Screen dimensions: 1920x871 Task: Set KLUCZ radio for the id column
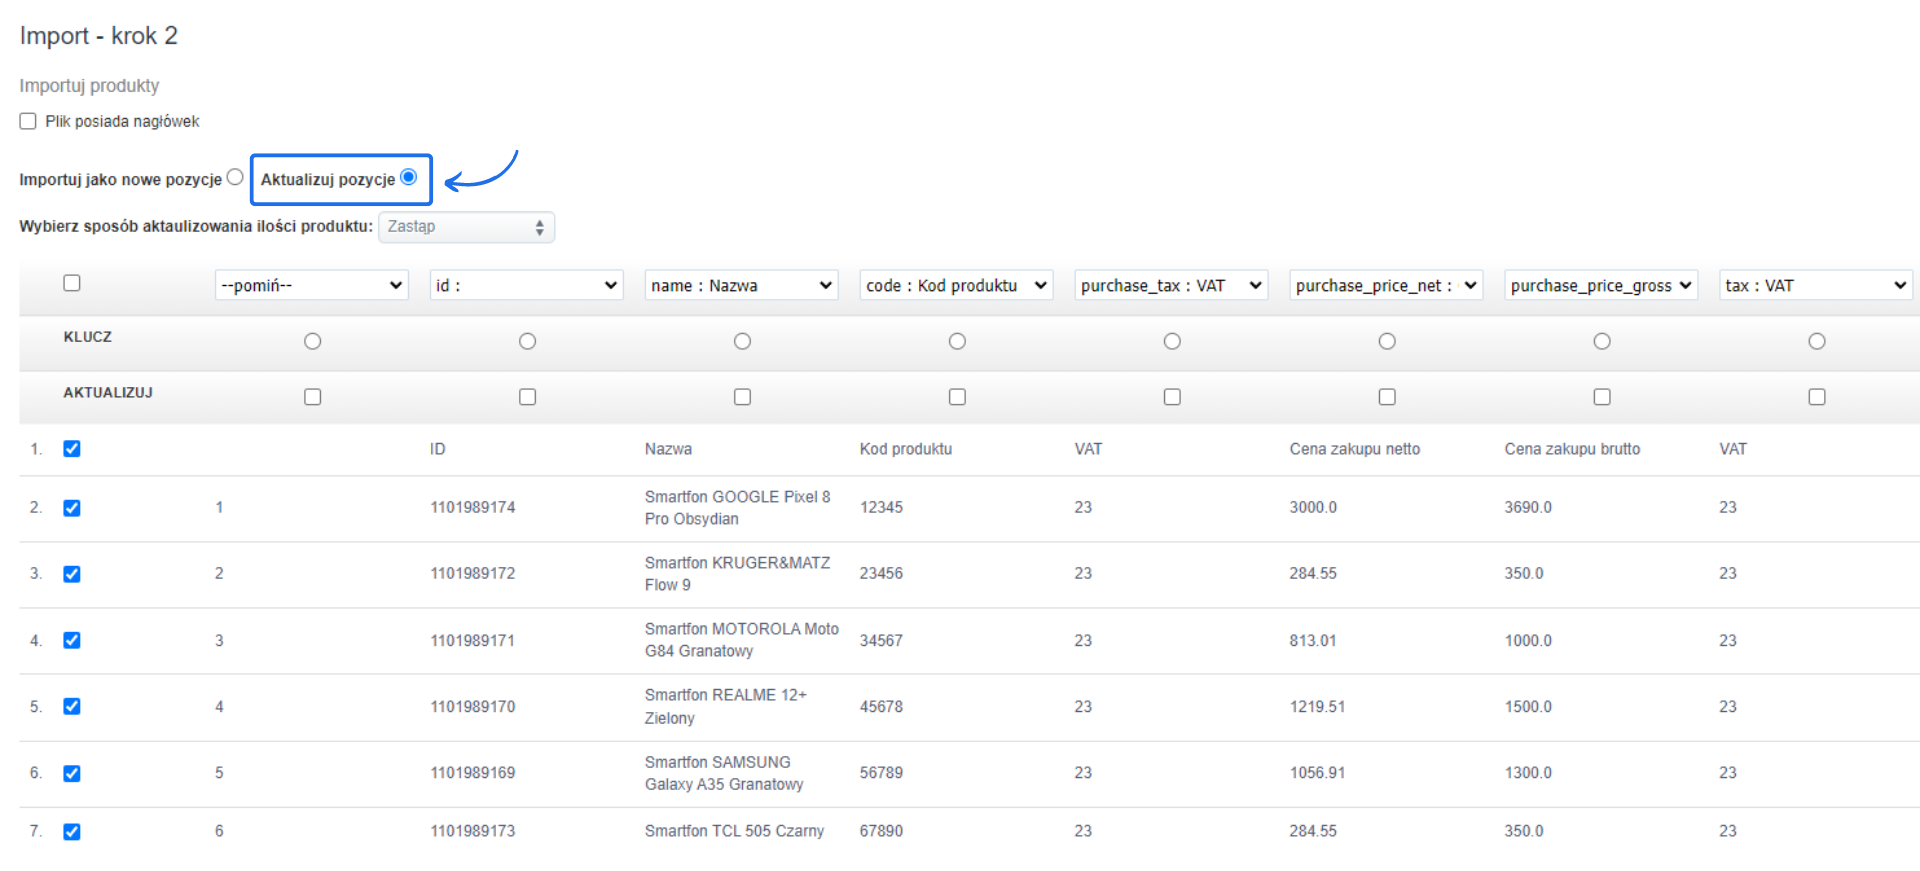[527, 341]
